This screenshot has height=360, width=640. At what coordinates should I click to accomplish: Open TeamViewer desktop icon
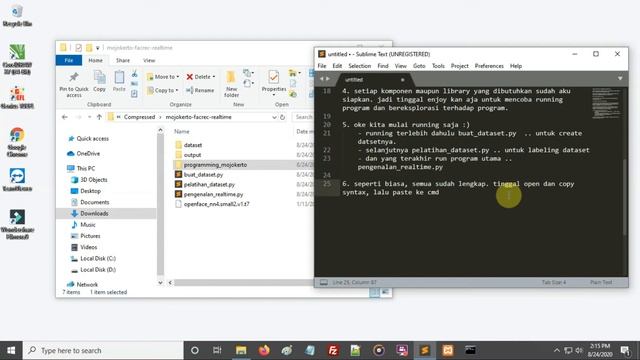(x=17, y=180)
